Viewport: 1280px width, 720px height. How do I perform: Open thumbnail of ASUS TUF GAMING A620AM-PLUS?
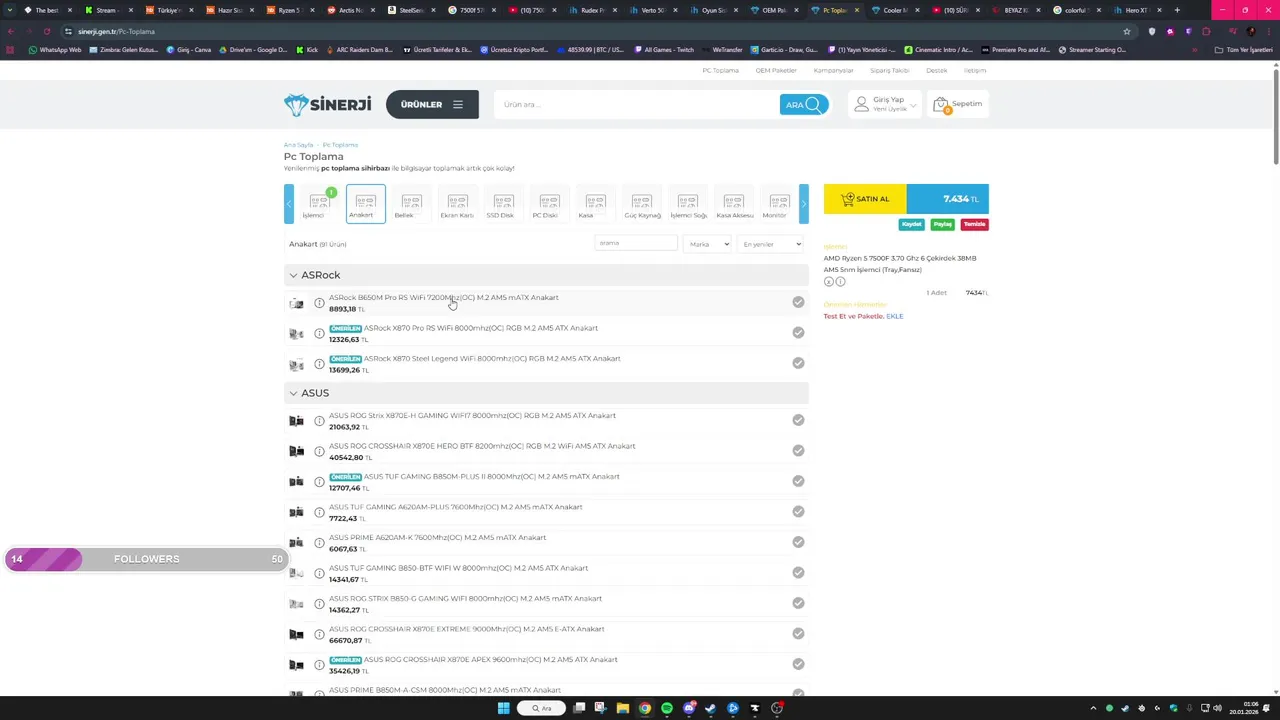point(296,512)
